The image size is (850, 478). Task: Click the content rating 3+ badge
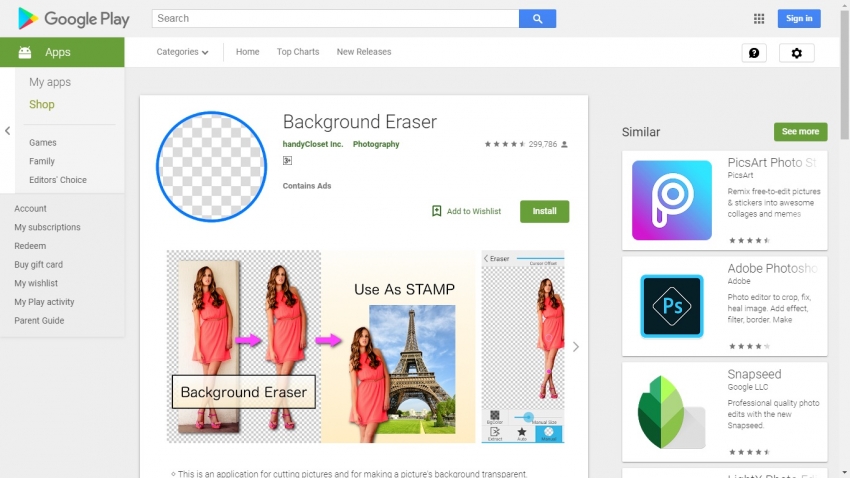pyautogui.click(x=287, y=160)
